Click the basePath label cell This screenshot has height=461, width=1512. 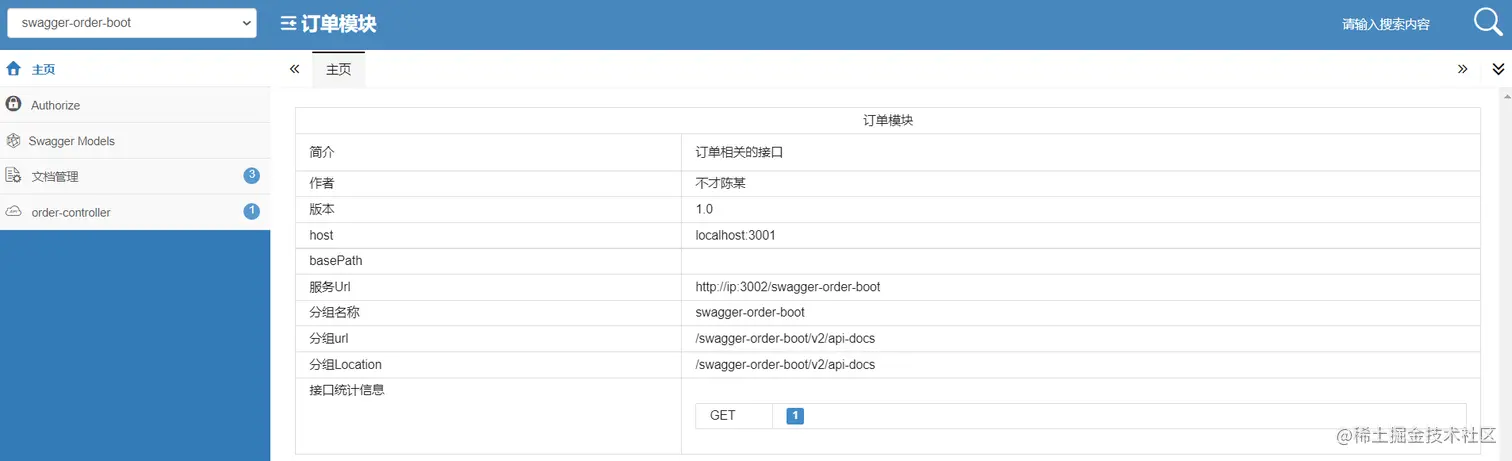(x=488, y=261)
